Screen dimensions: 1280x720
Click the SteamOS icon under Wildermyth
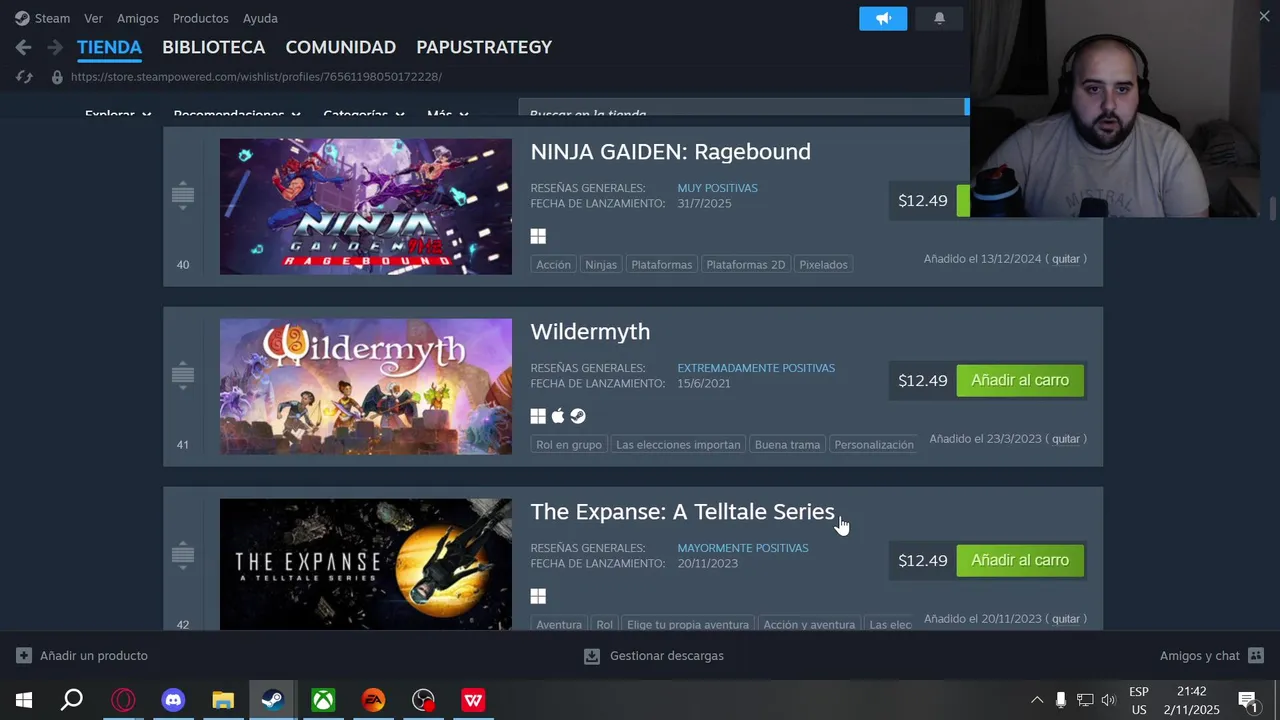coord(578,416)
